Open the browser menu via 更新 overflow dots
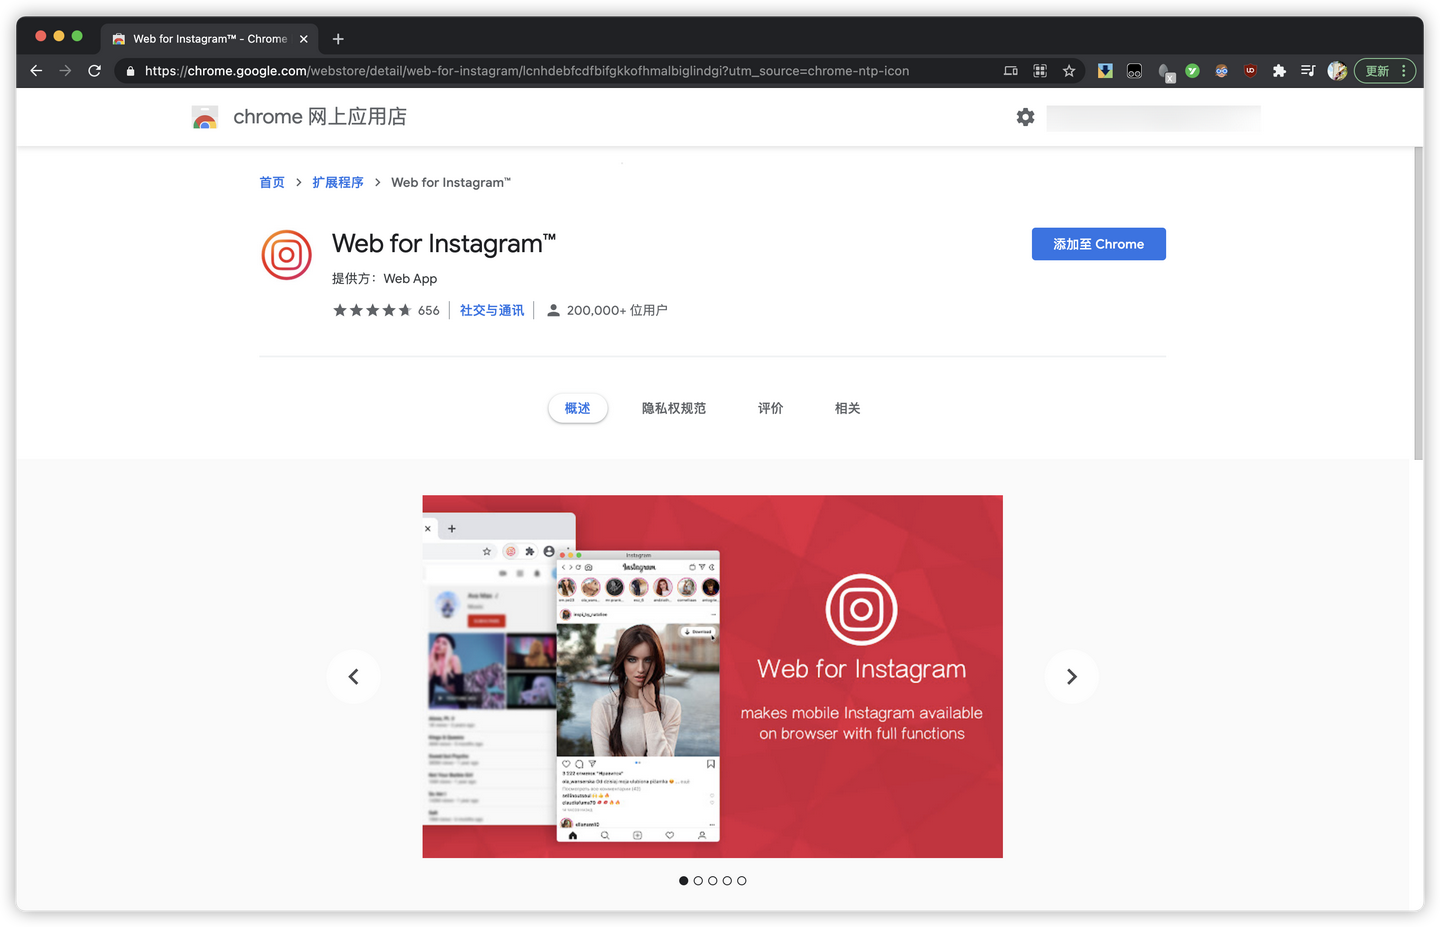 [x=1405, y=70]
